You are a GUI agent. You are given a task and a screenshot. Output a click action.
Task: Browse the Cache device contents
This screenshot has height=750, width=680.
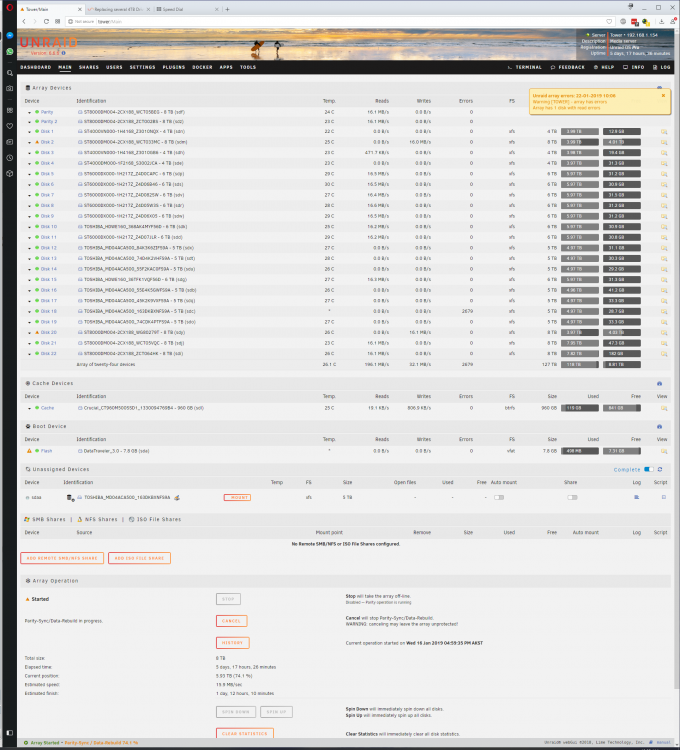(x=664, y=408)
